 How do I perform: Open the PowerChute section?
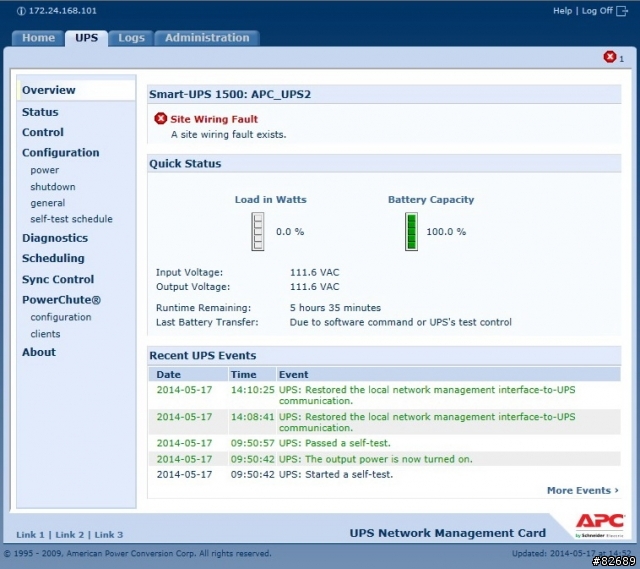point(61,300)
